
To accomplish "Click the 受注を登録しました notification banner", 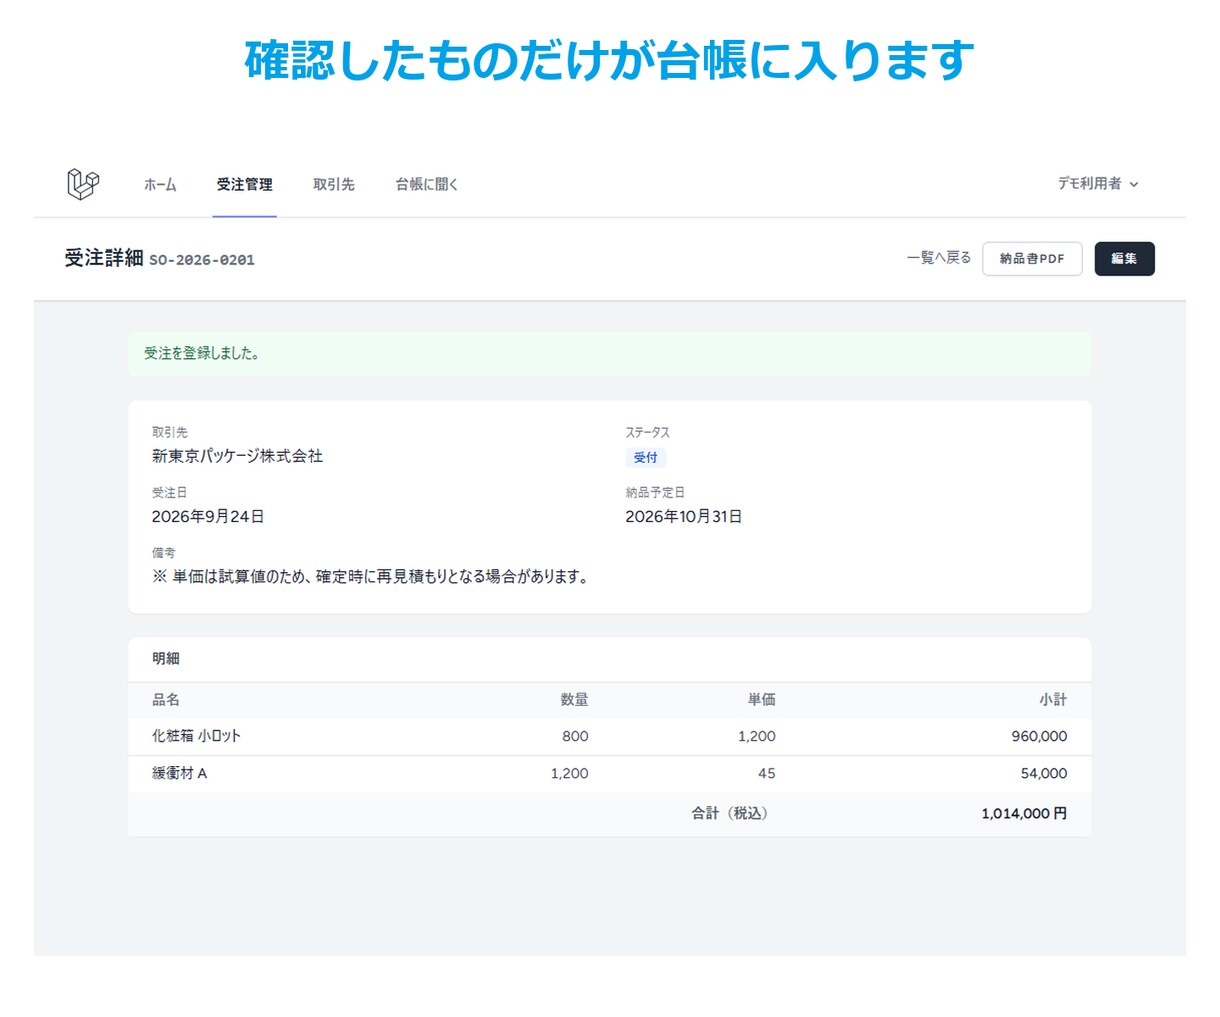I will (x=610, y=353).
